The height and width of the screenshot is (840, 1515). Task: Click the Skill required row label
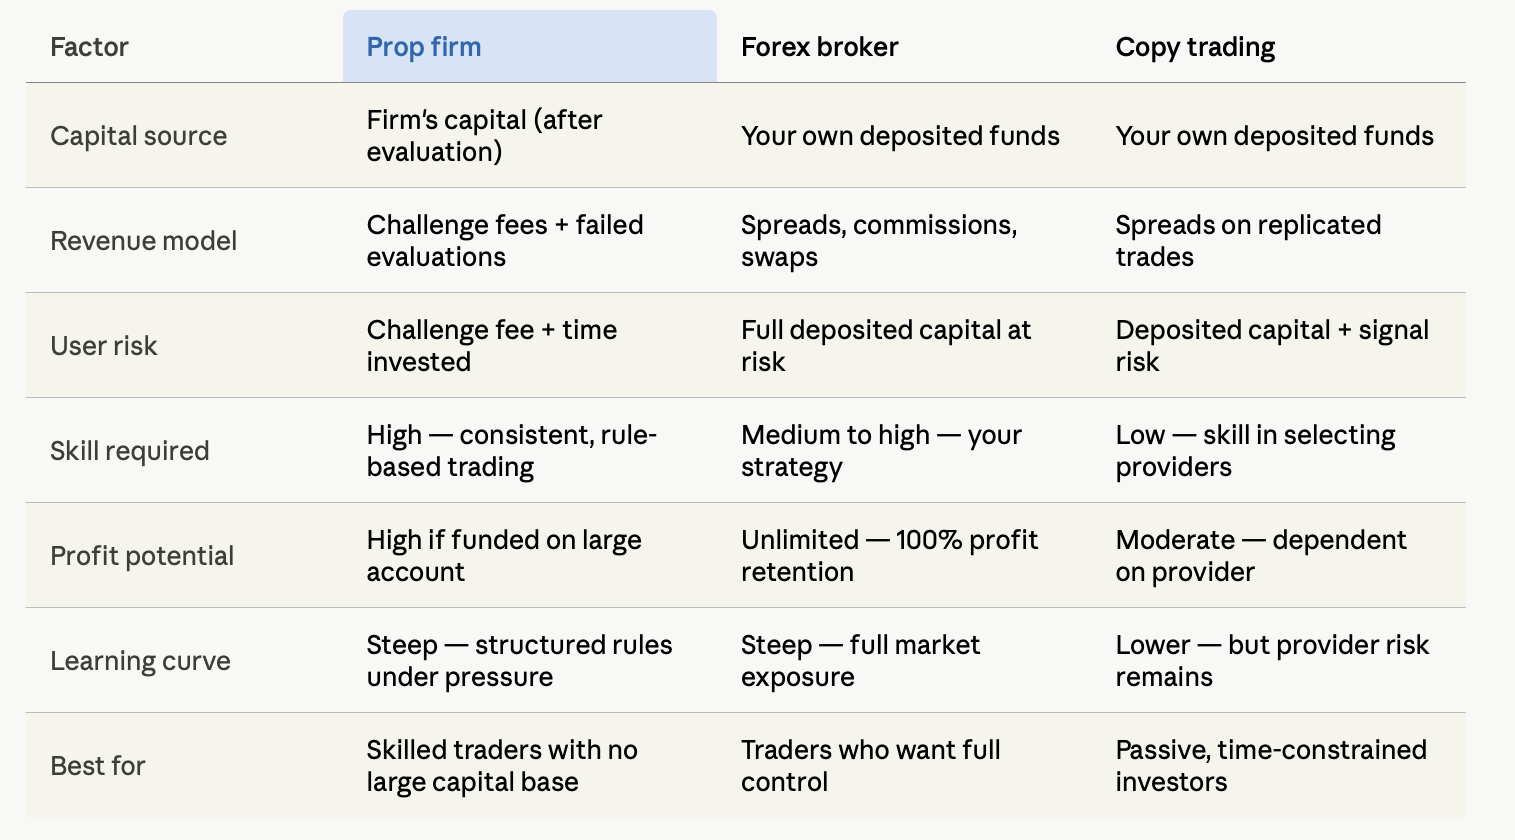129,451
